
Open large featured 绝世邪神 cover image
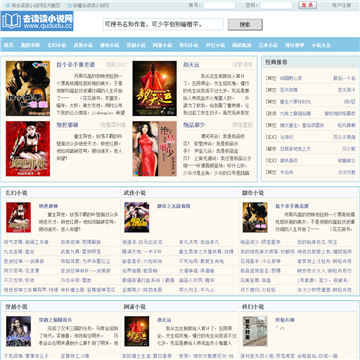(28, 149)
